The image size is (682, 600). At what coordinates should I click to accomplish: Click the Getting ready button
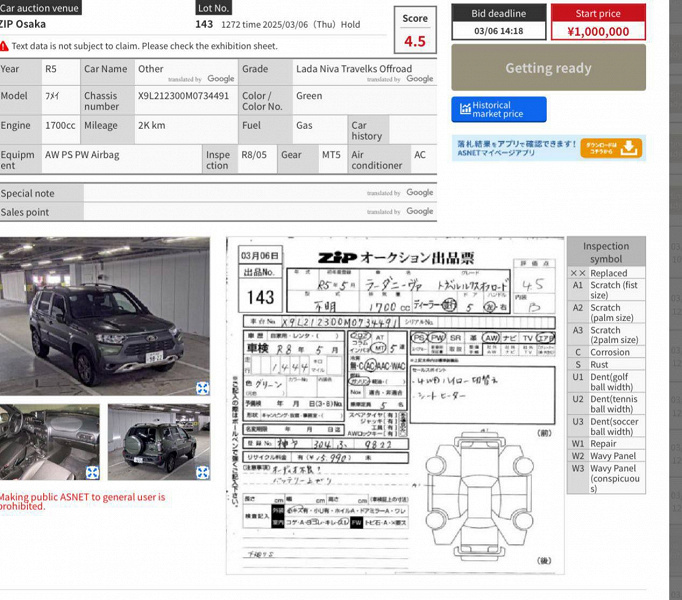(x=548, y=67)
